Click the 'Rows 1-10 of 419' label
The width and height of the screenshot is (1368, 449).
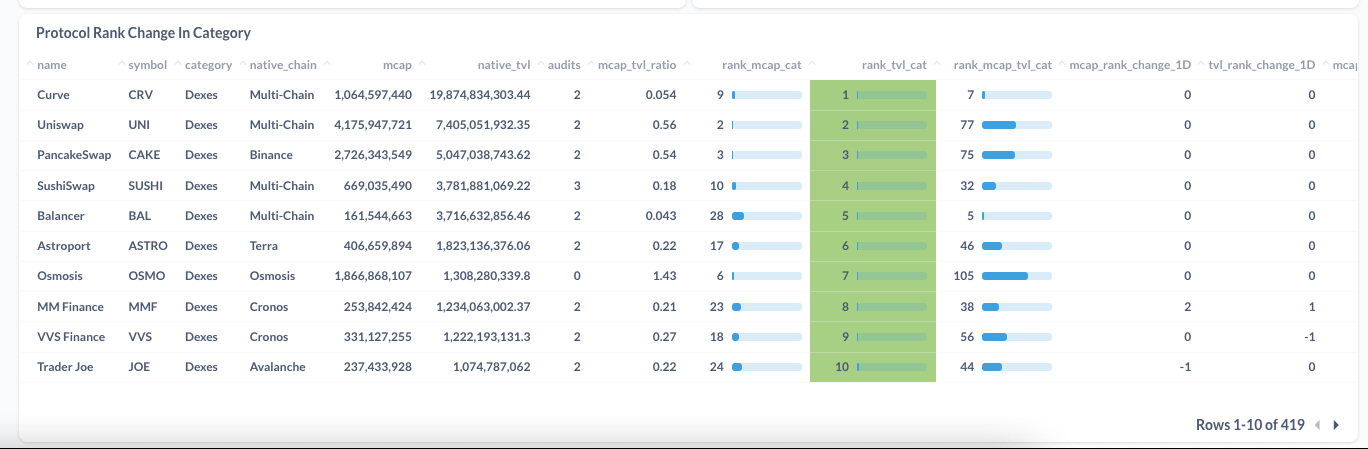pos(1250,425)
